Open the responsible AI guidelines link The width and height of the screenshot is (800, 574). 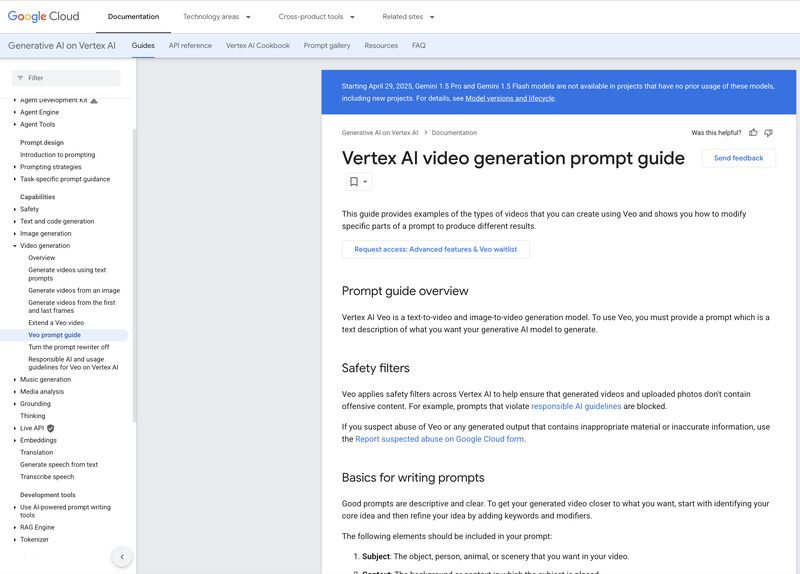tap(576, 406)
